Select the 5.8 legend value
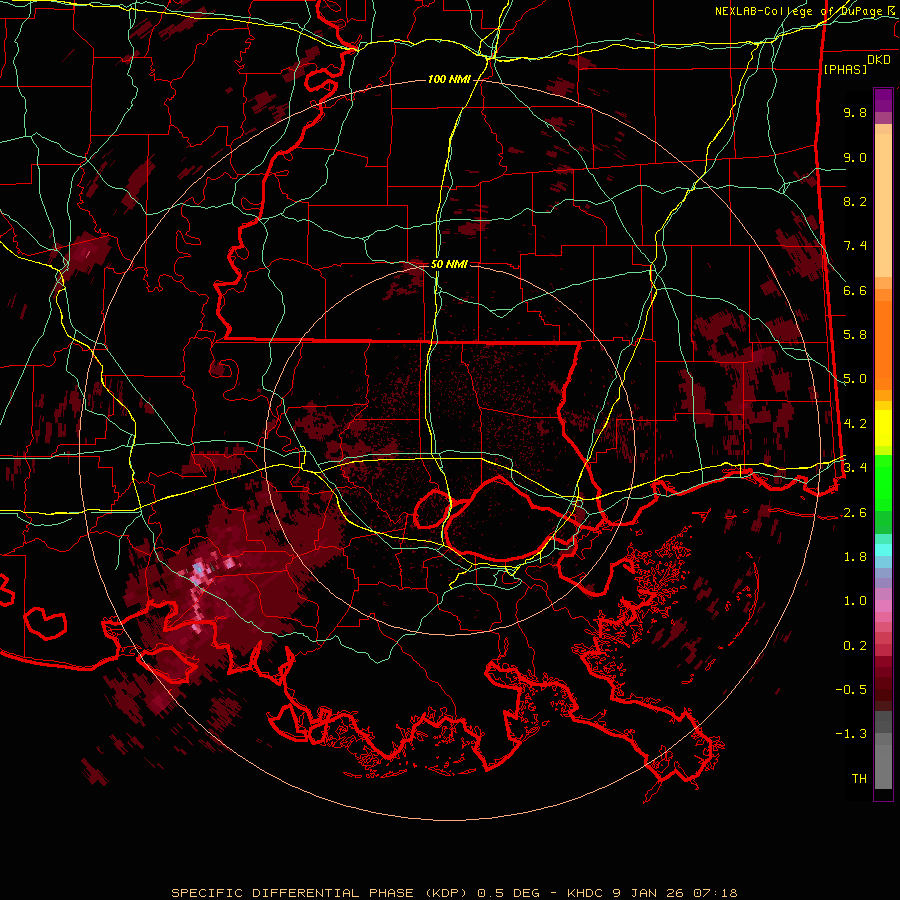Screen dimensions: 900x900 [855, 334]
